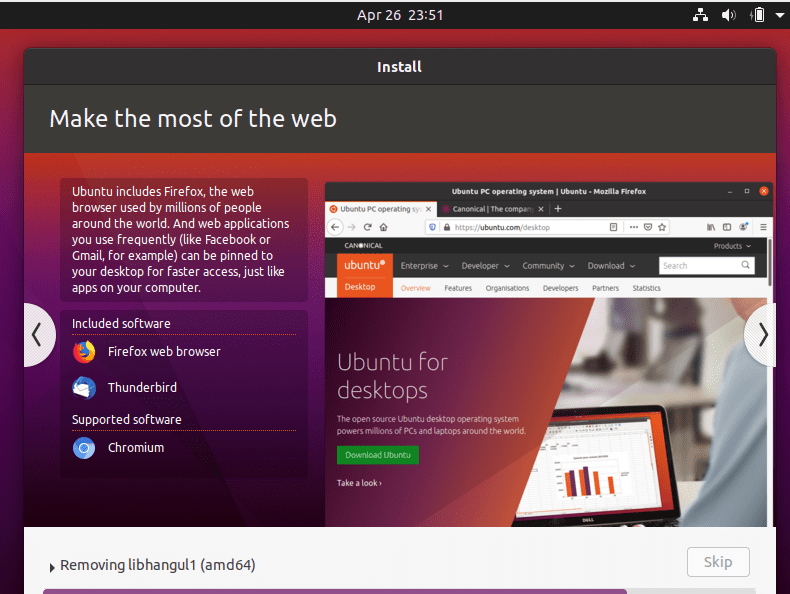
Task: Open the clock and calendar menu
Action: [x=400, y=15]
